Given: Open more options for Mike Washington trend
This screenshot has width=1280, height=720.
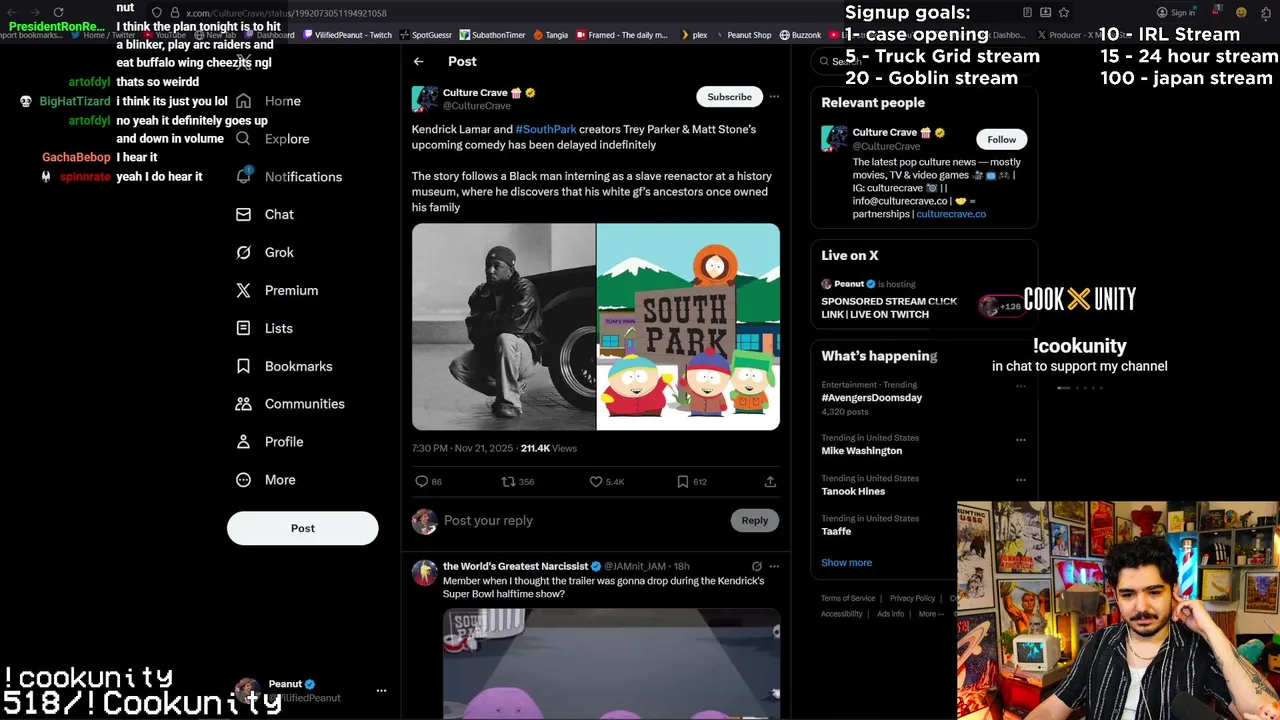Looking at the screenshot, I should (1020, 439).
